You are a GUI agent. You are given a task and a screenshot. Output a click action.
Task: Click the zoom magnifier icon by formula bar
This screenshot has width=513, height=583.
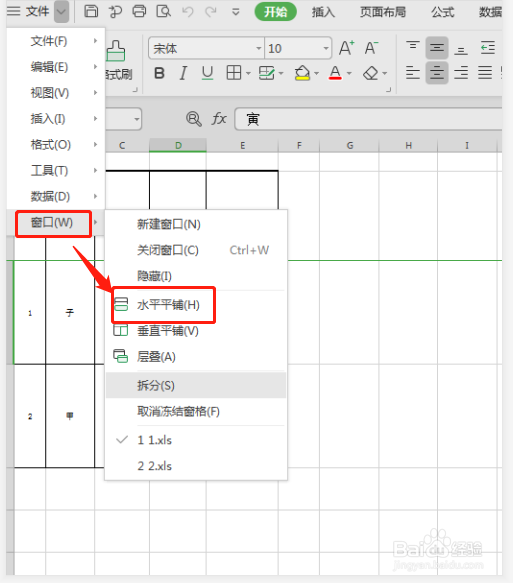point(194,119)
